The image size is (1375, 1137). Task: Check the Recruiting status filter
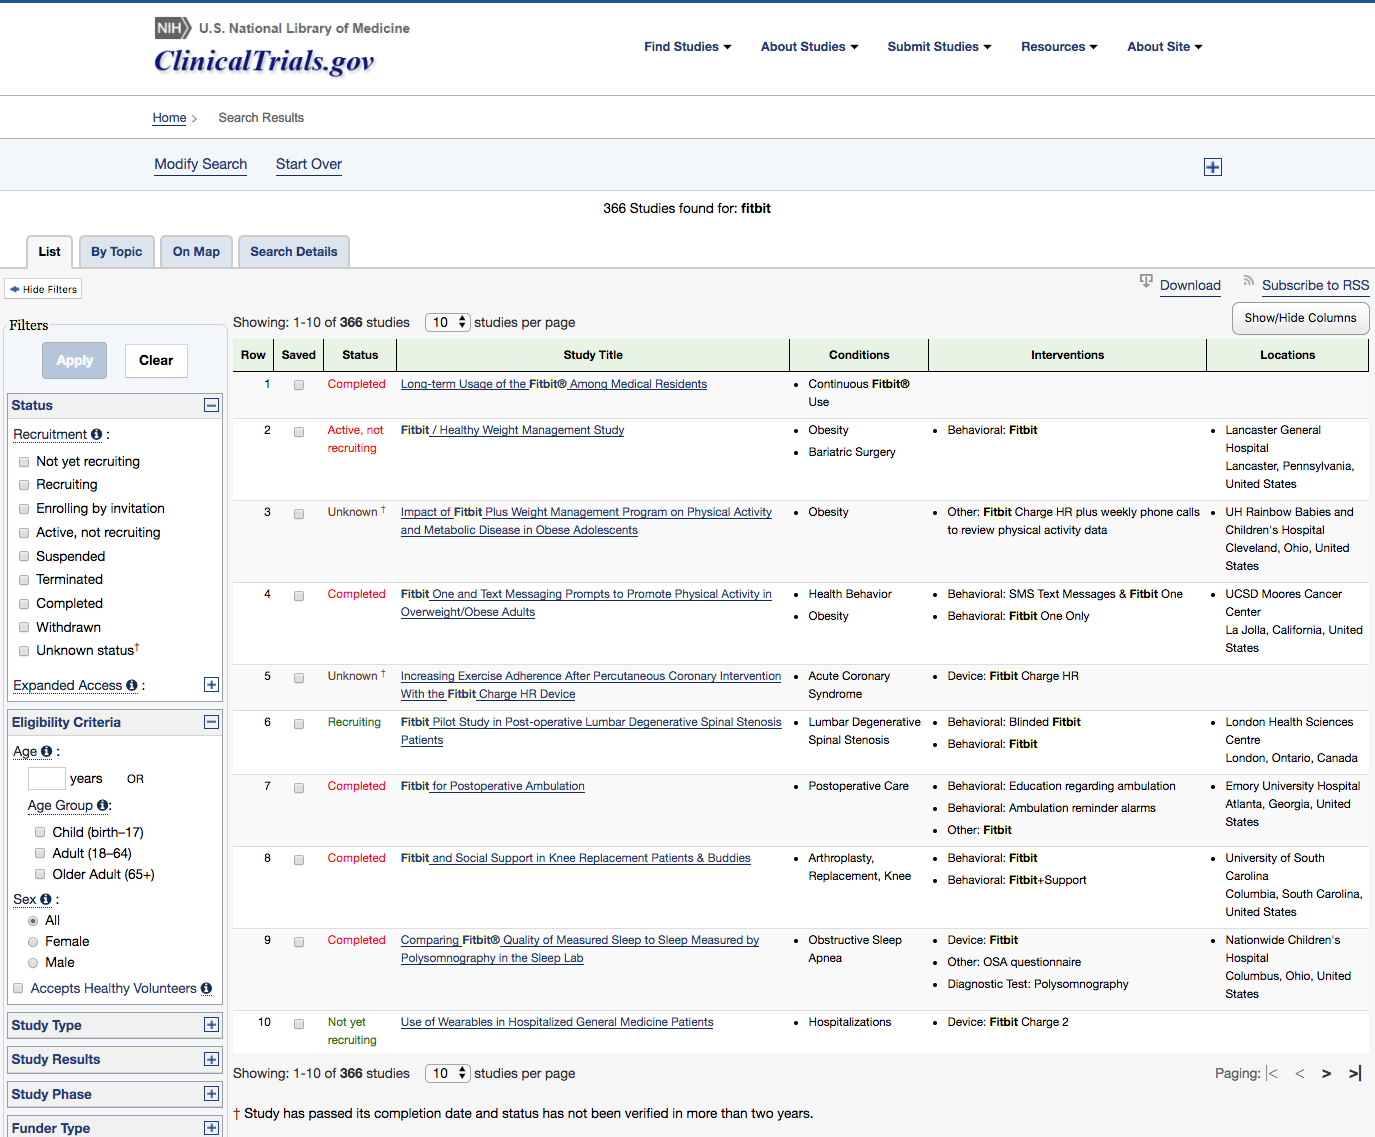[x=24, y=485]
